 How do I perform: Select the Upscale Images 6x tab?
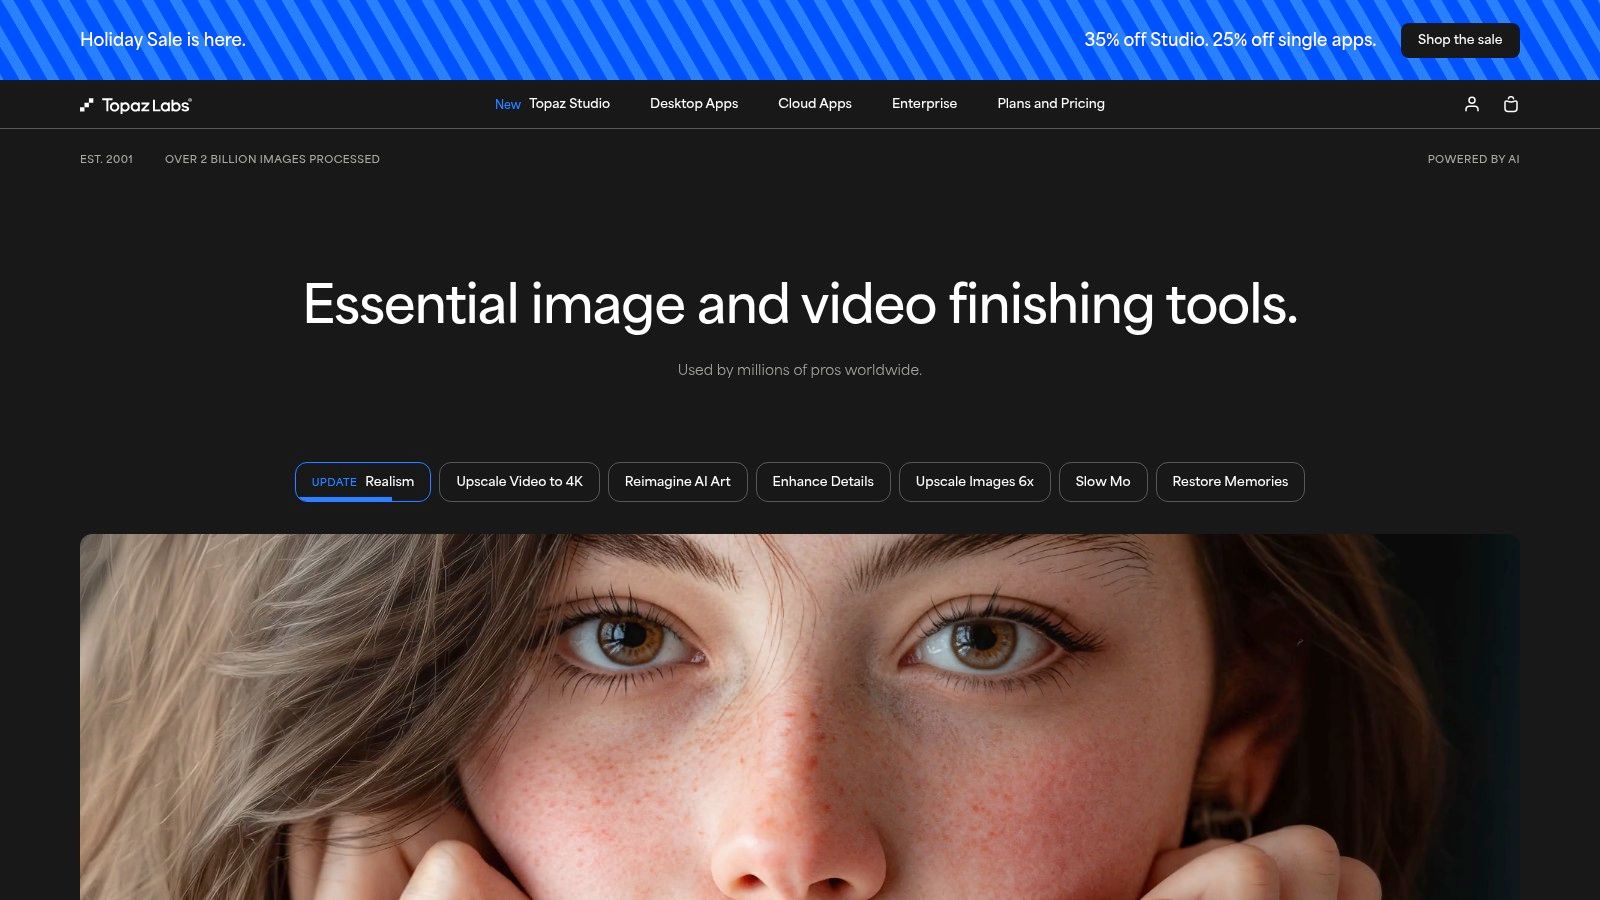click(974, 481)
